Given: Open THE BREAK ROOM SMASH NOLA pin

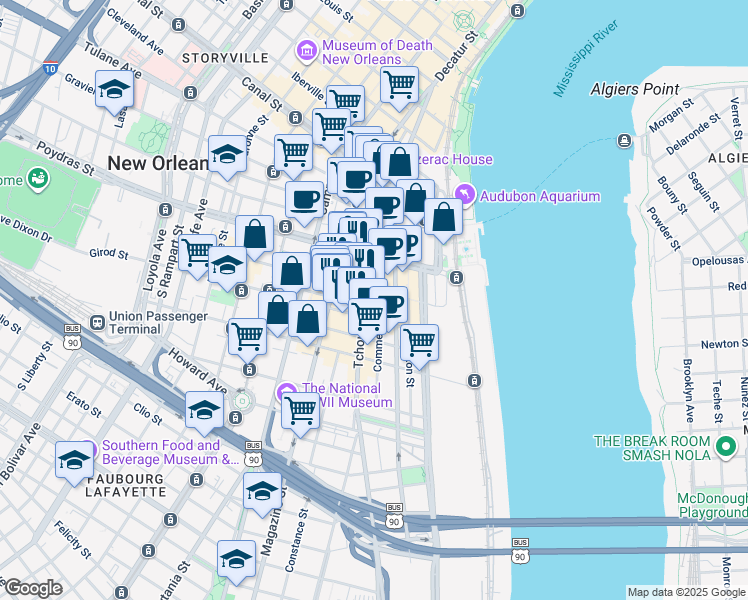Looking at the screenshot, I should (726, 448).
